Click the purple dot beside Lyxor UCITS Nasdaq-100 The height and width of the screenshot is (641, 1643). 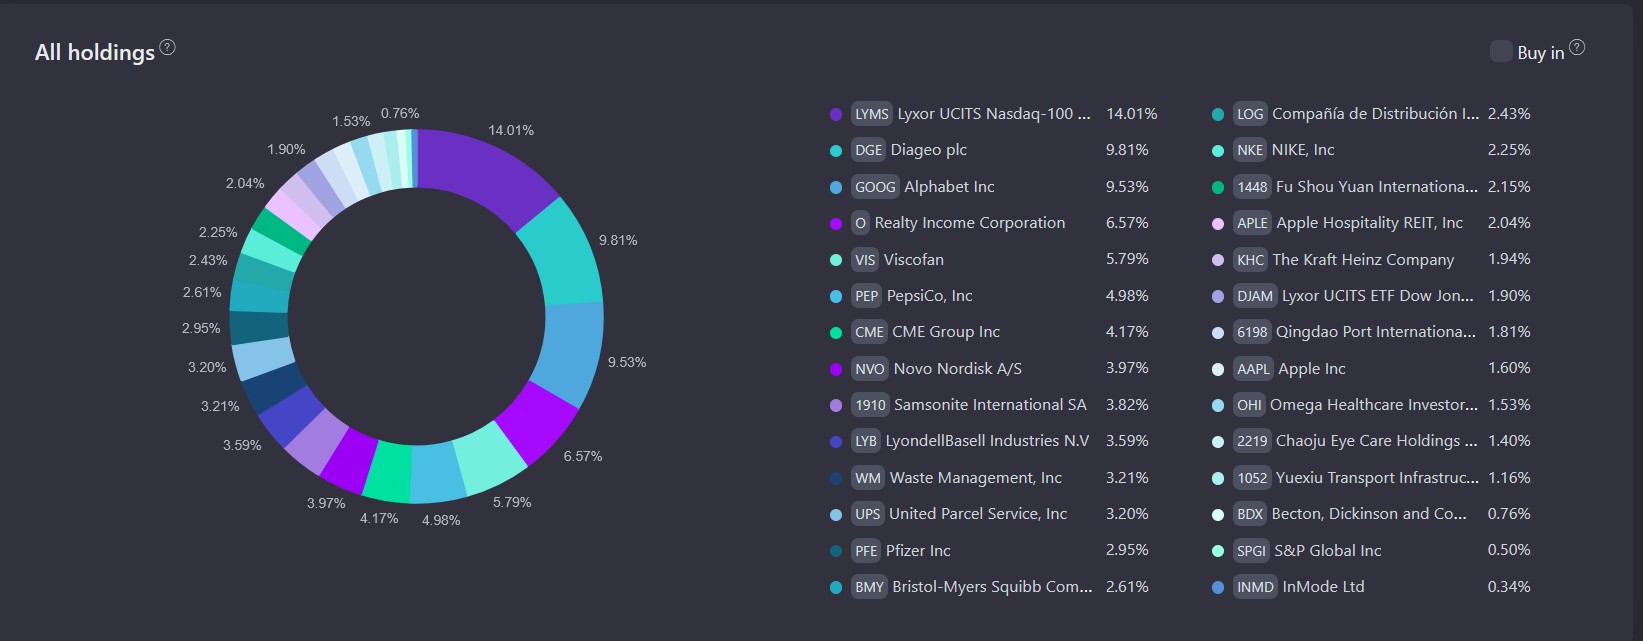click(x=836, y=114)
